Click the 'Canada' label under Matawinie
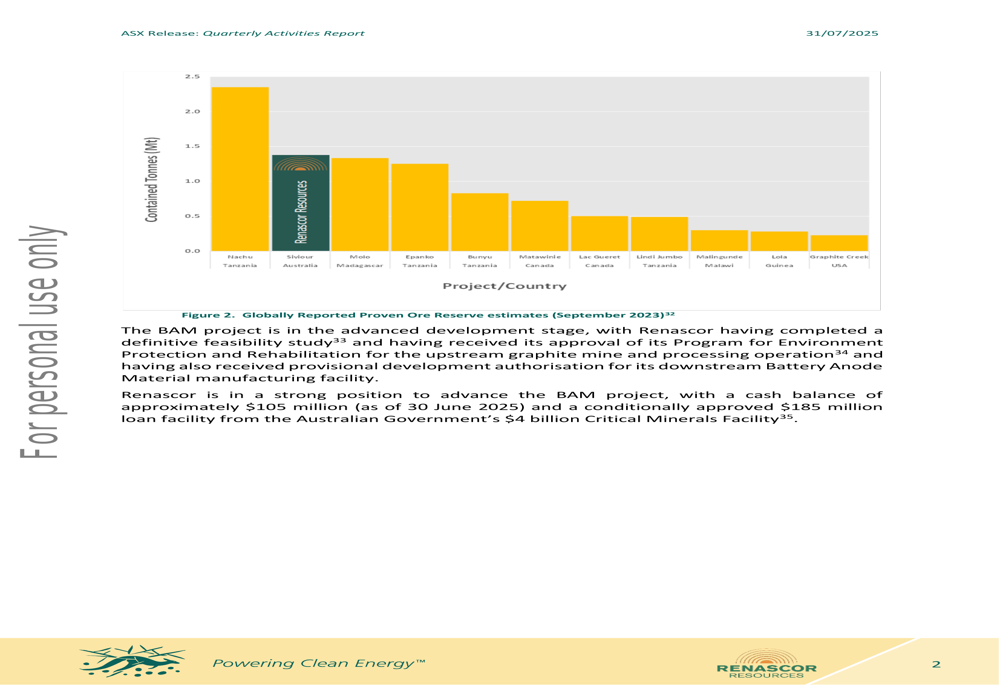The image size is (1000, 685). 540,265
